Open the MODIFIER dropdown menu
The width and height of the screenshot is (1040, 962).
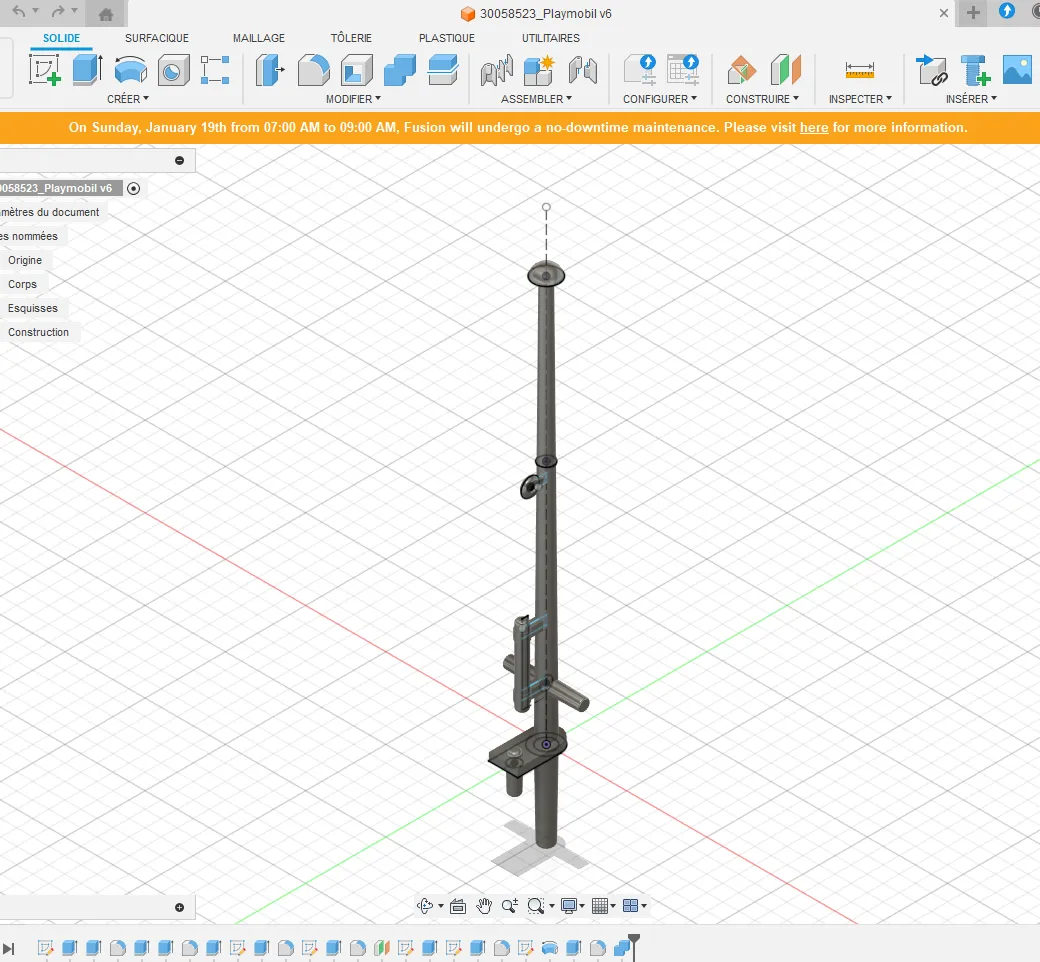pos(354,99)
